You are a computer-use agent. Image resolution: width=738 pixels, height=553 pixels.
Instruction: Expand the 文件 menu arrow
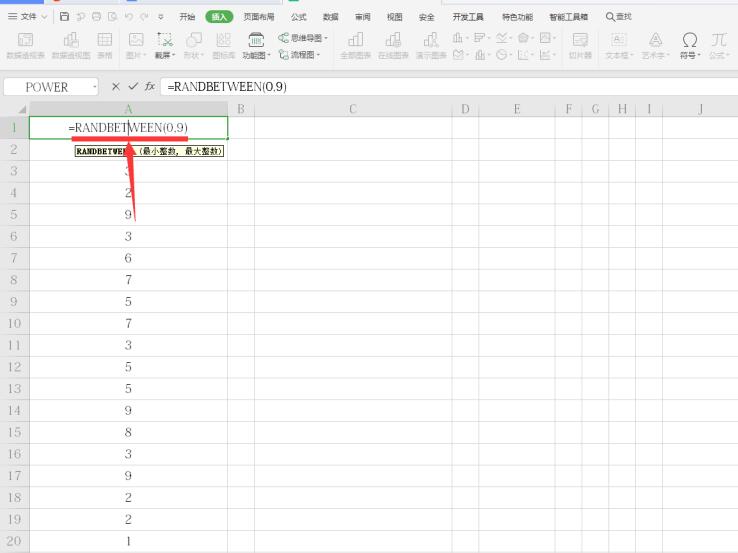[44, 17]
